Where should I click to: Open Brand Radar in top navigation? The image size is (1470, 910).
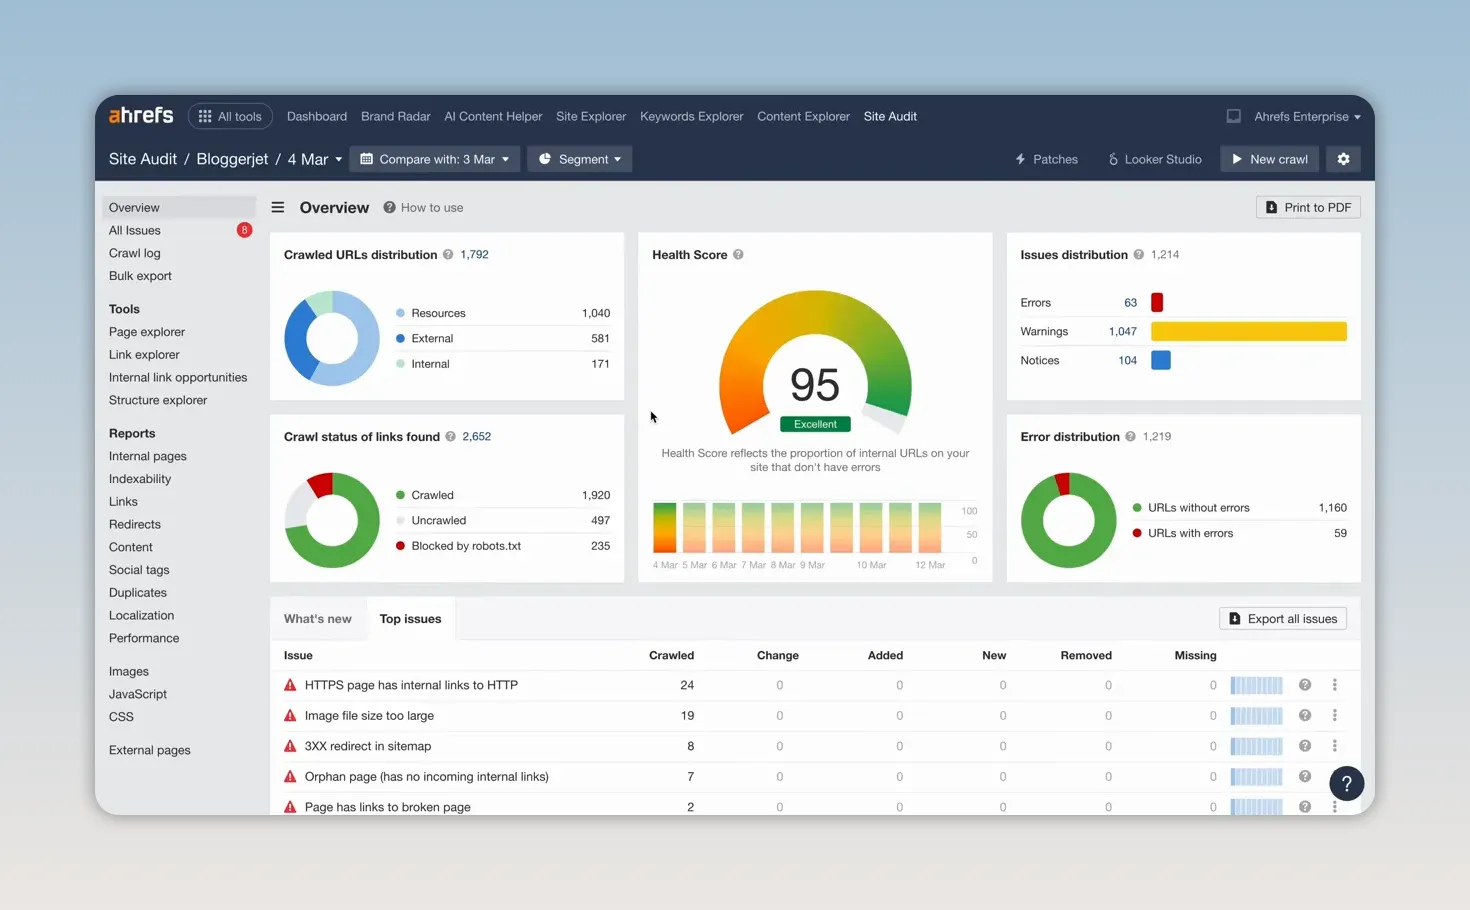pyautogui.click(x=396, y=116)
